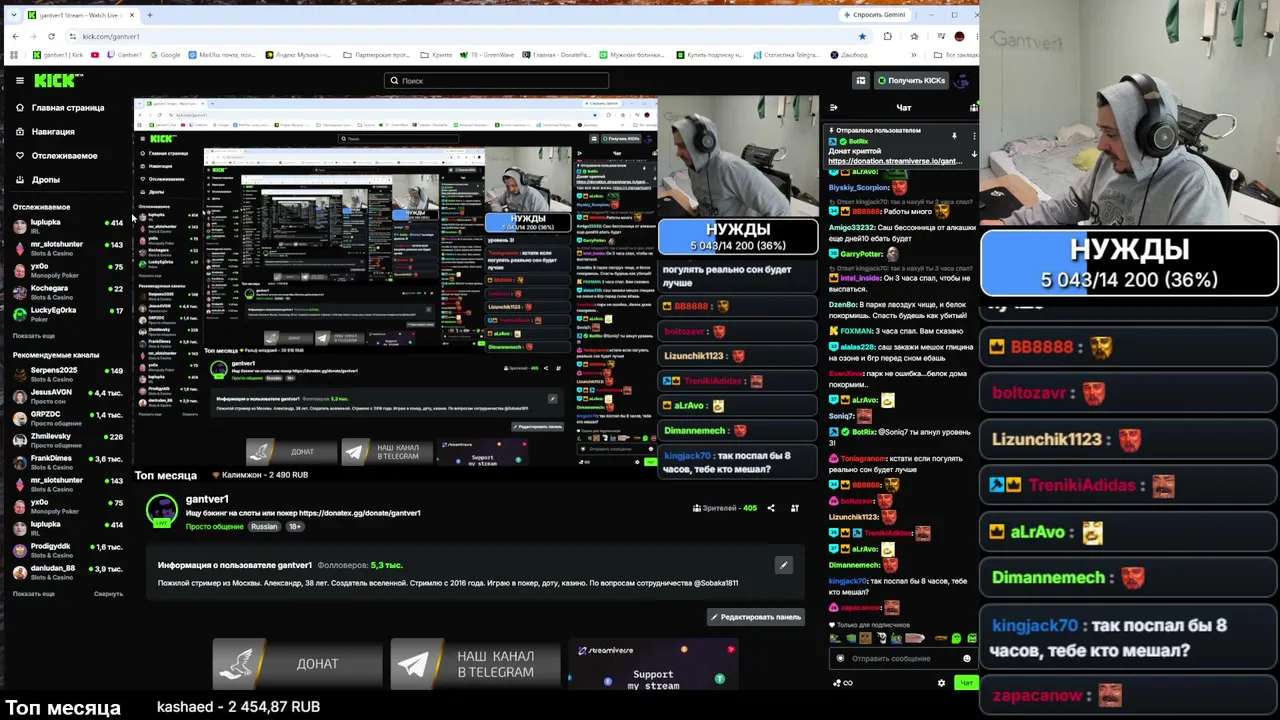Open Serpens2025 recommended channel
The image size is (1280, 720).
point(68,374)
